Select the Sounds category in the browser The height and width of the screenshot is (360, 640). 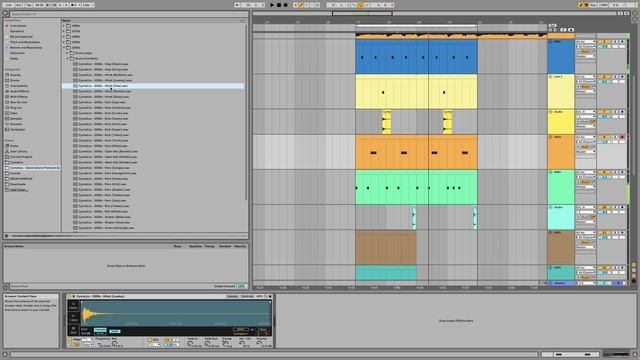[15, 75]
